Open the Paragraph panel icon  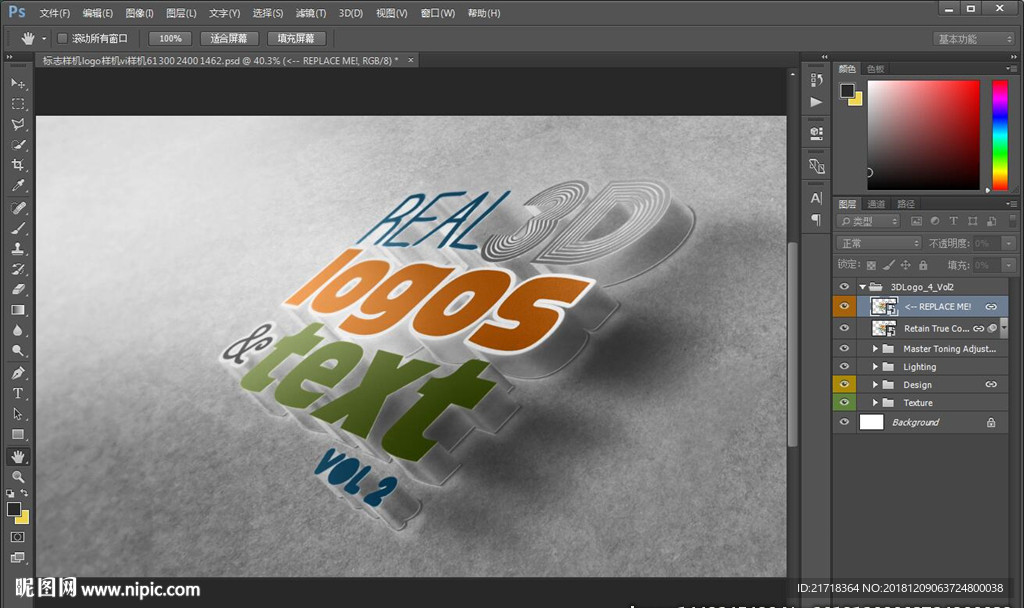(x=816, y=219)
